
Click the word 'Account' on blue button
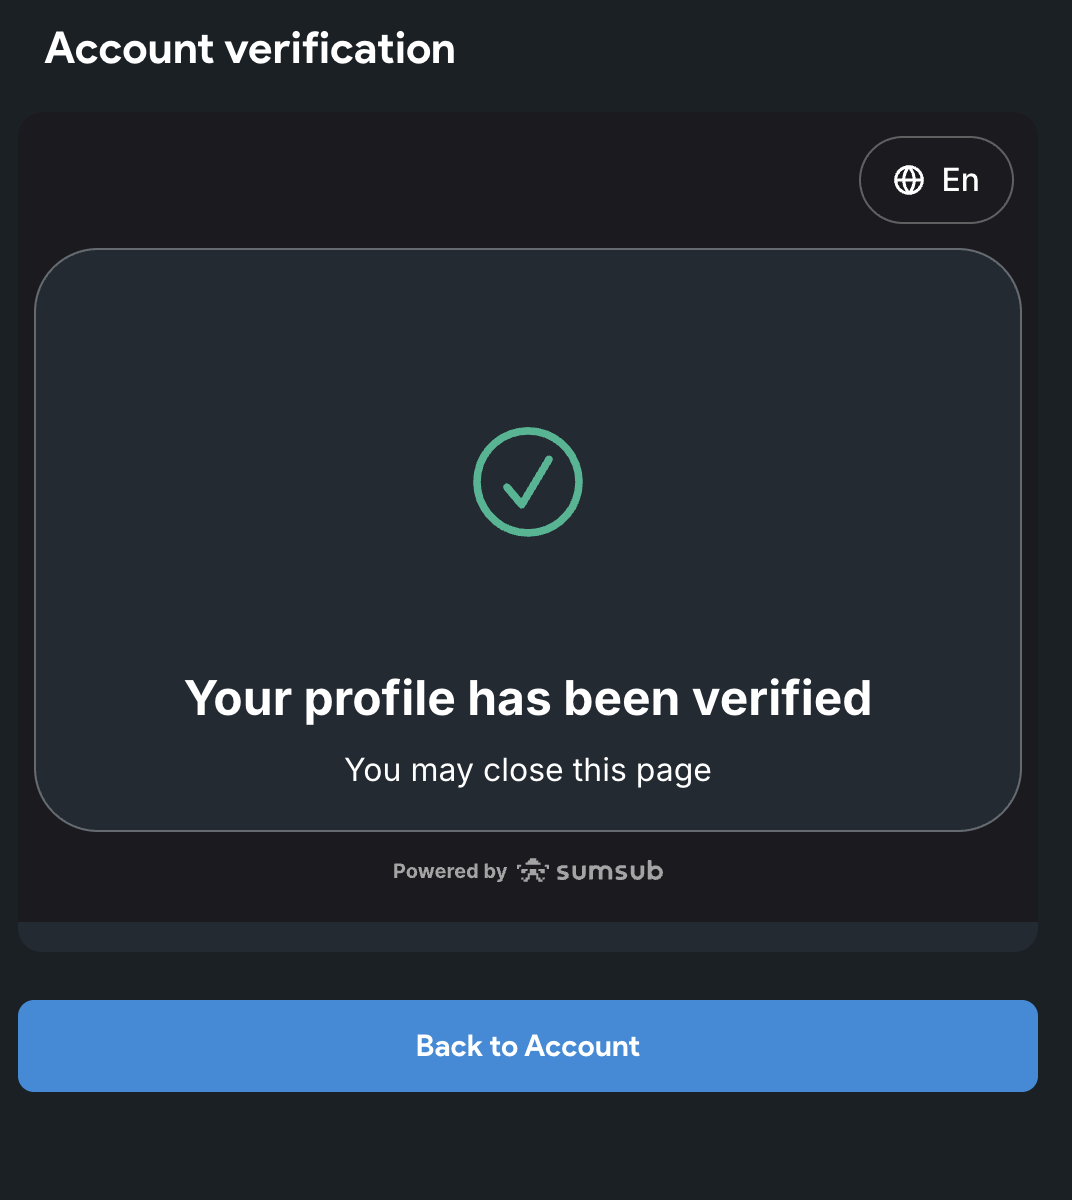(x=582, y=1046)
